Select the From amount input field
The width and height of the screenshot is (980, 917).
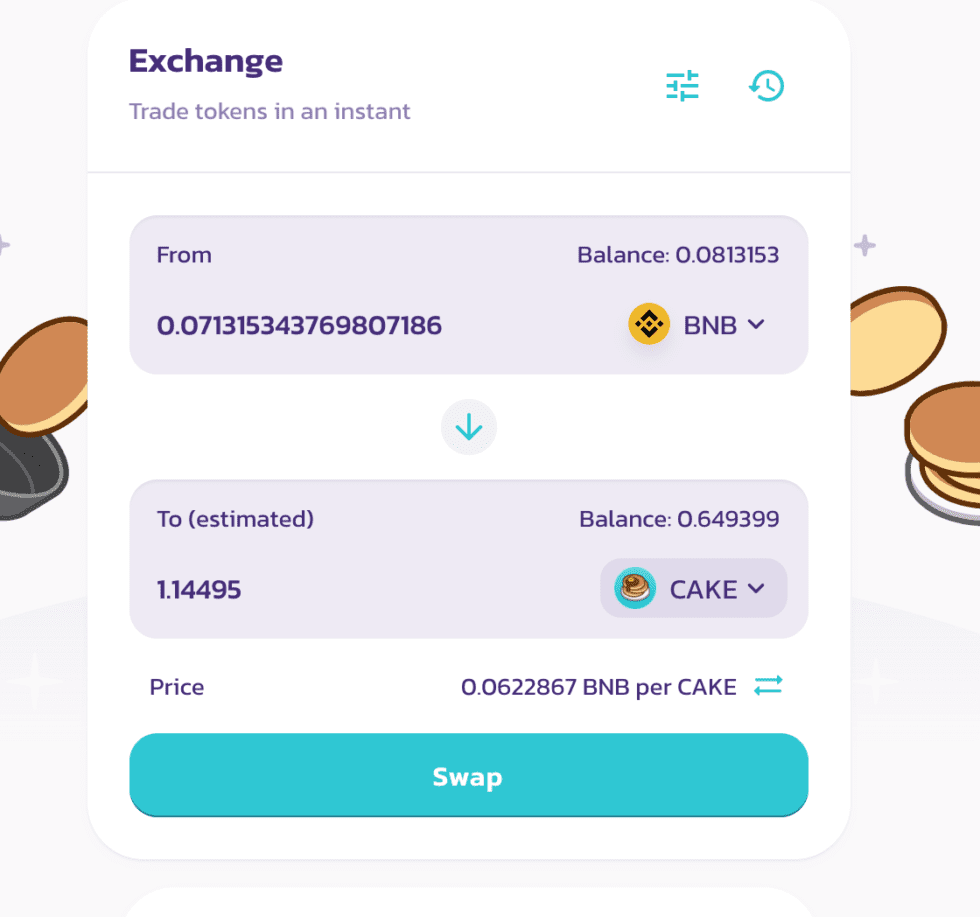(300, 325)
